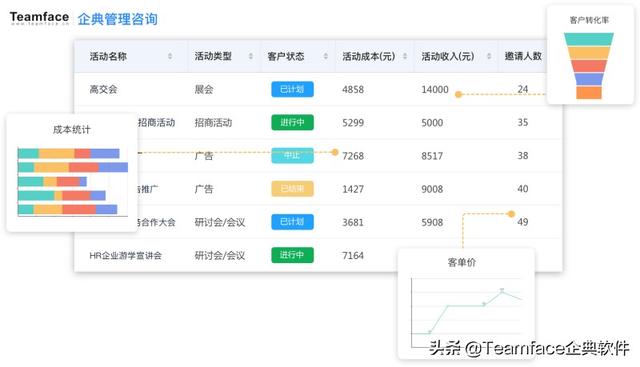Click the Teamface logo
This screenshot has height=367, width=640.
point(39,18)
